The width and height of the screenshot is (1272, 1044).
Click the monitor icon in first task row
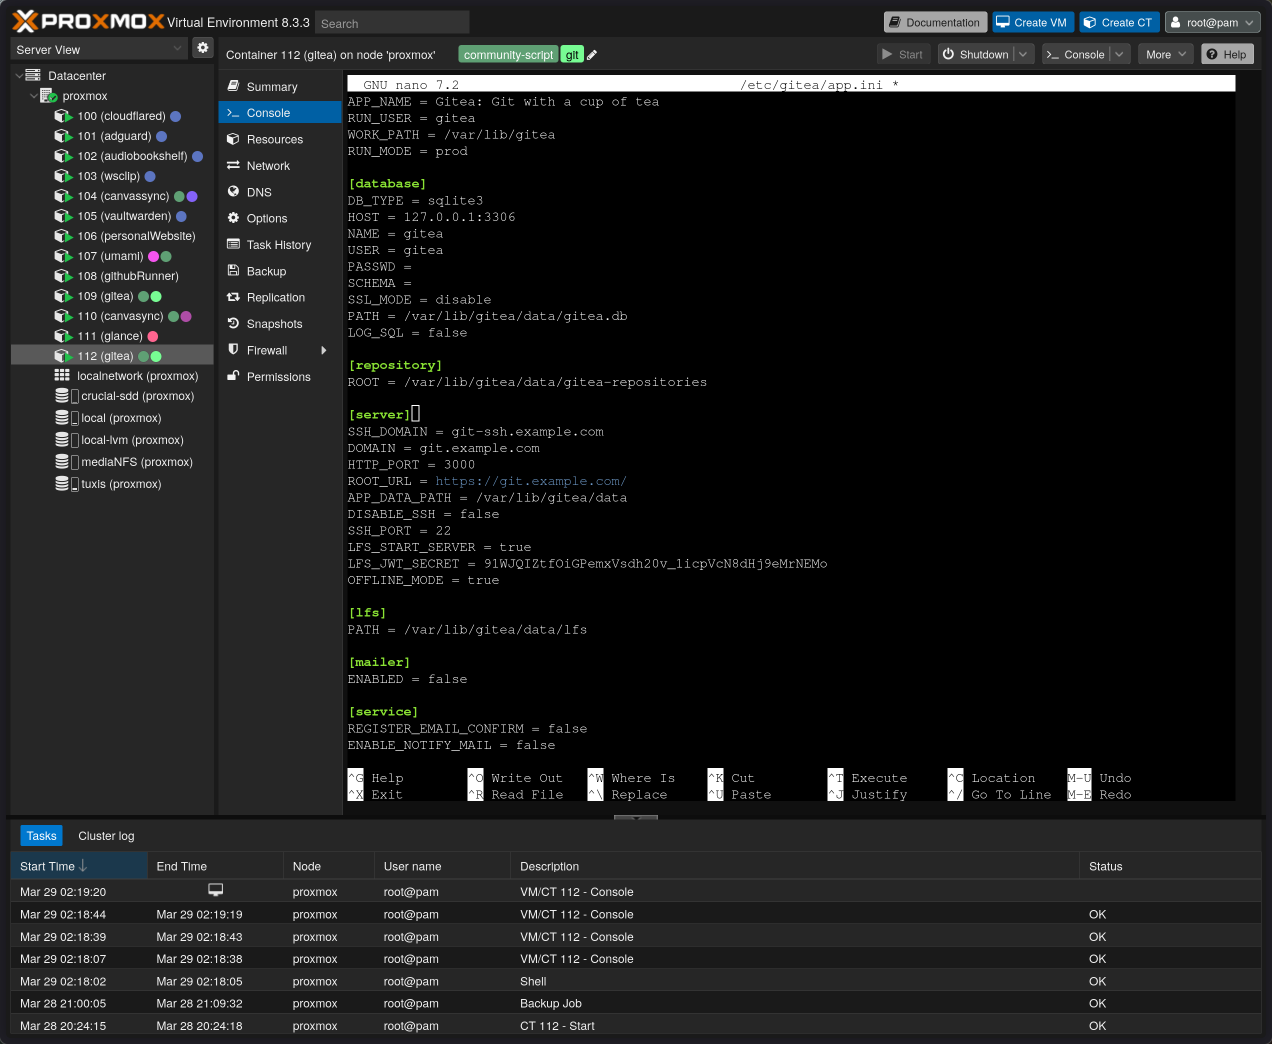[215, 890]
